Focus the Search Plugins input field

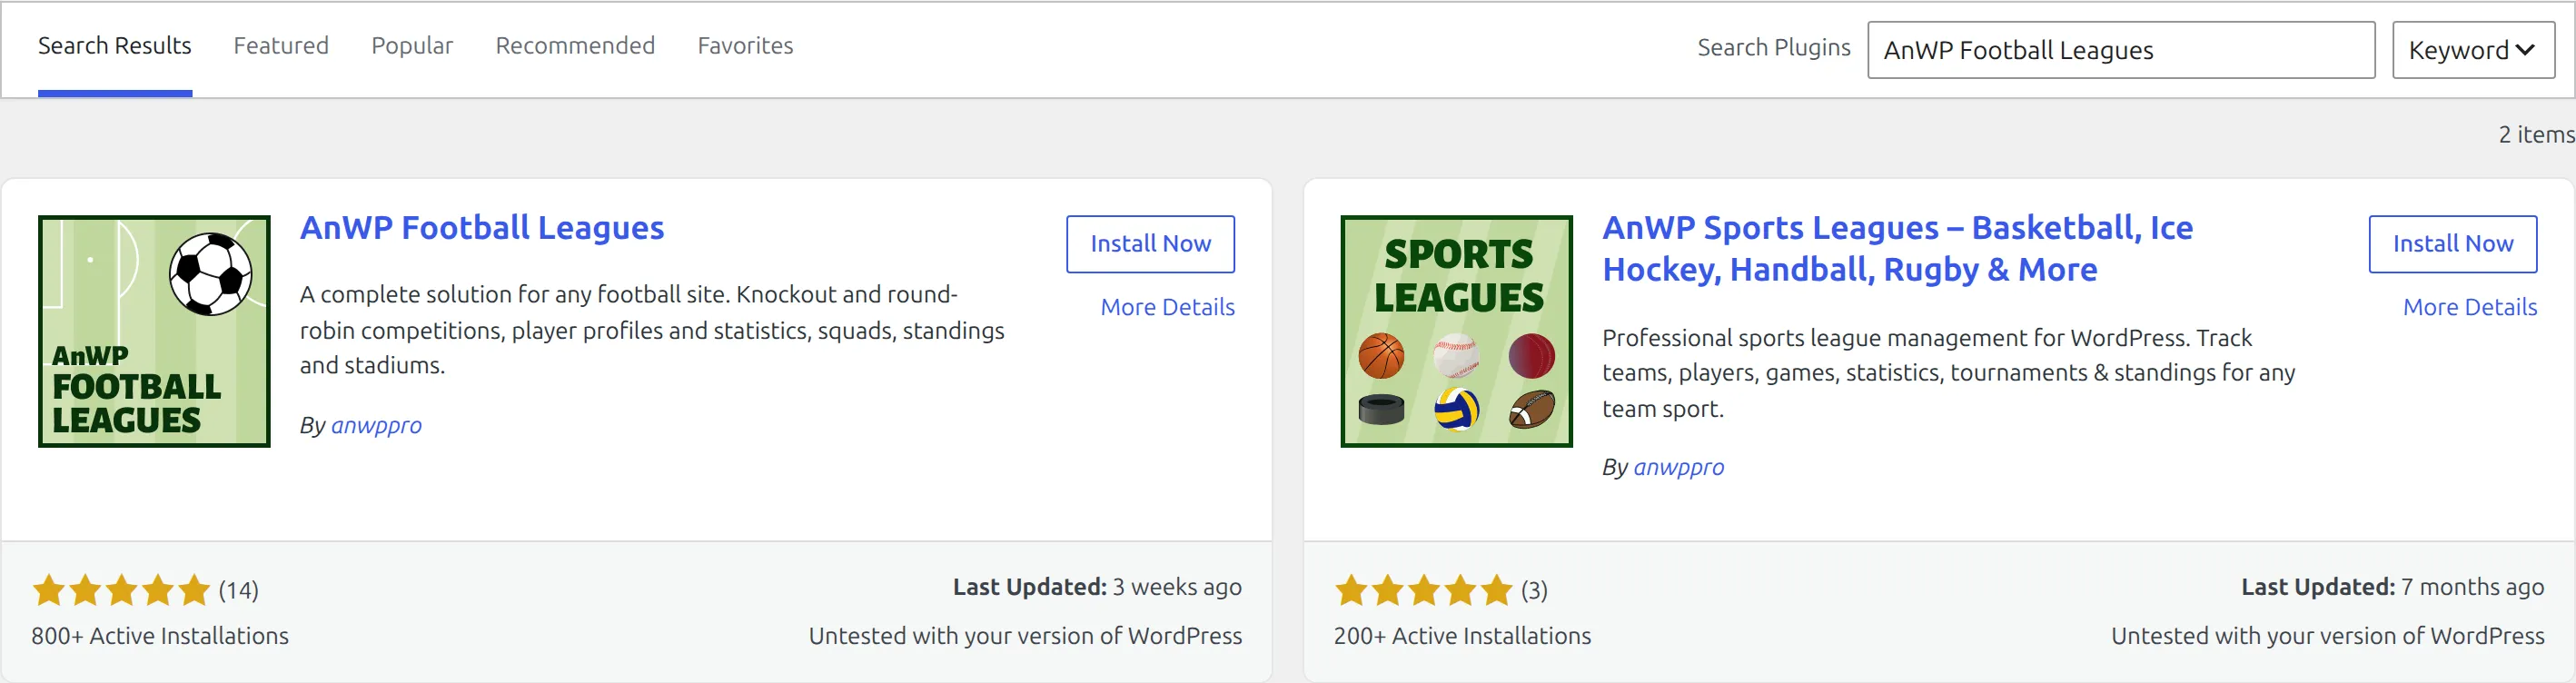[2120, 50]
